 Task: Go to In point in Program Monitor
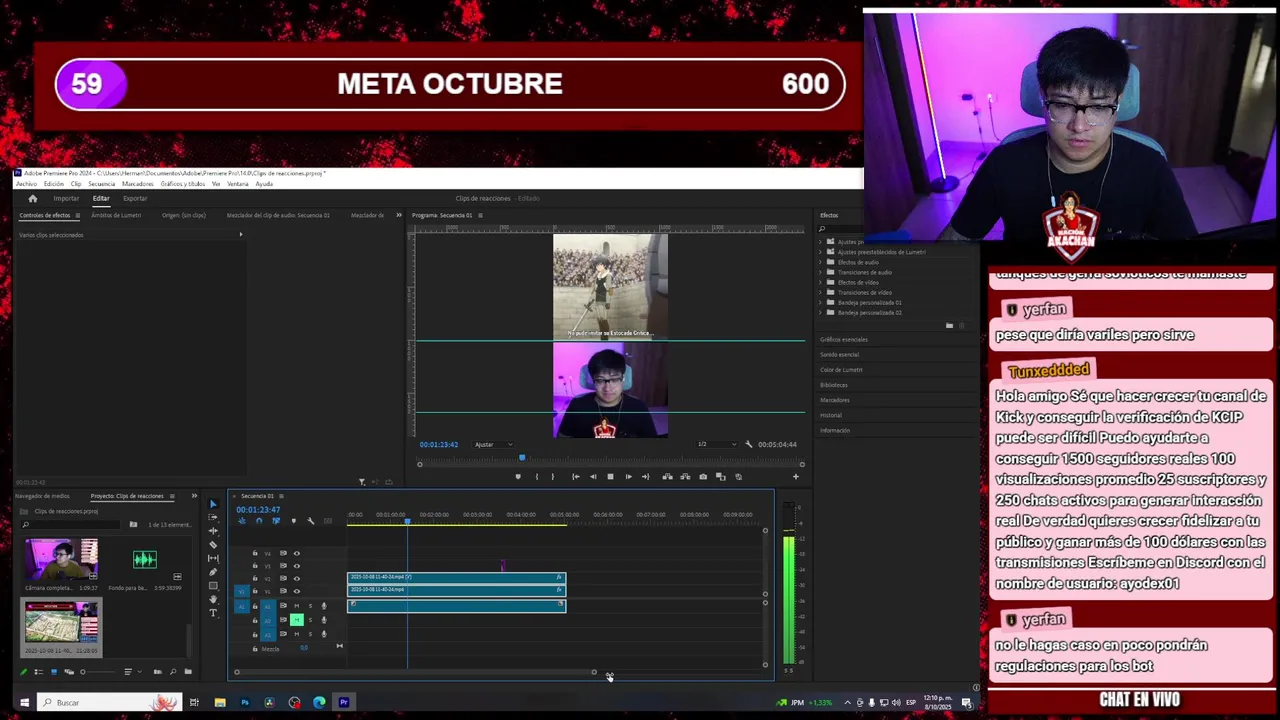point(575,477)
